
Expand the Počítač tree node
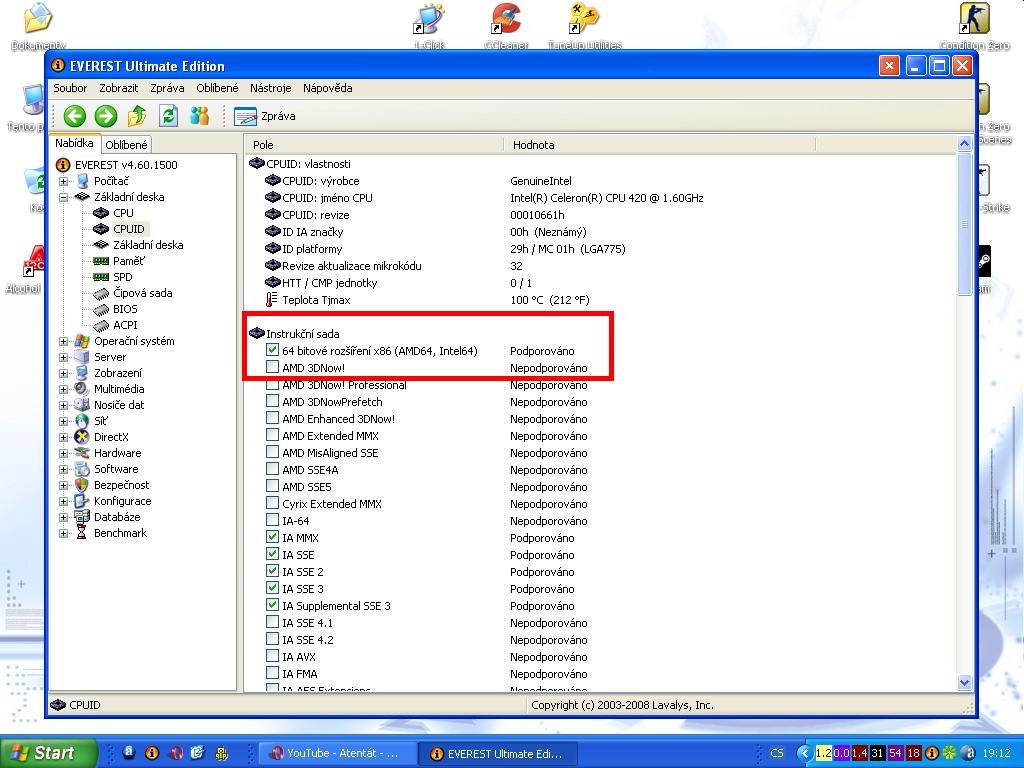point(64,181)
